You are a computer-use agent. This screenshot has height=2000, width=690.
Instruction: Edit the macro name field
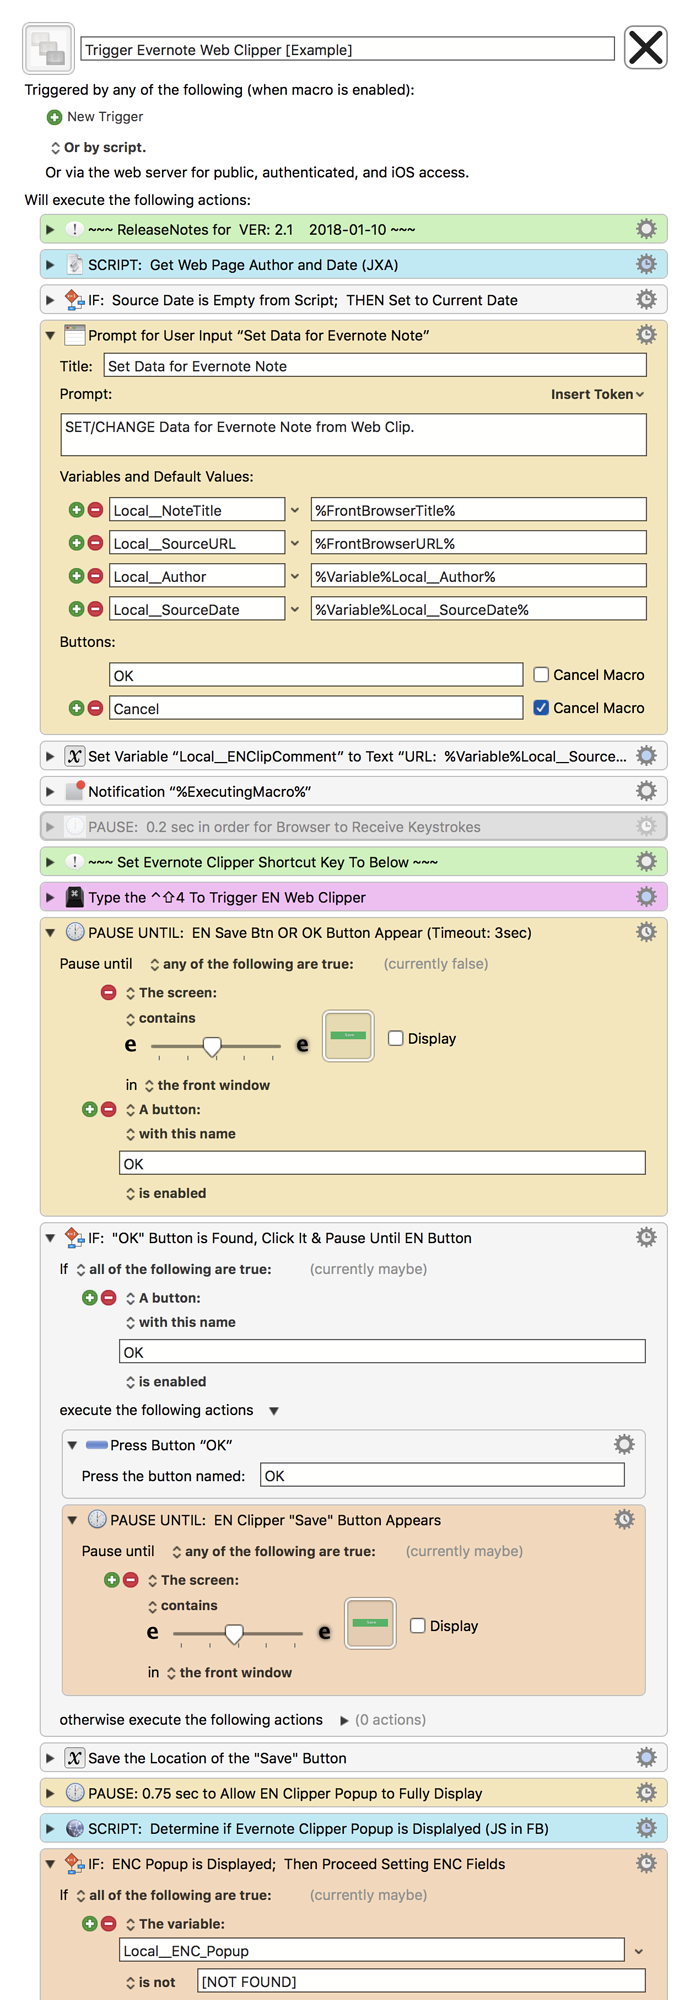coord(347,49)
